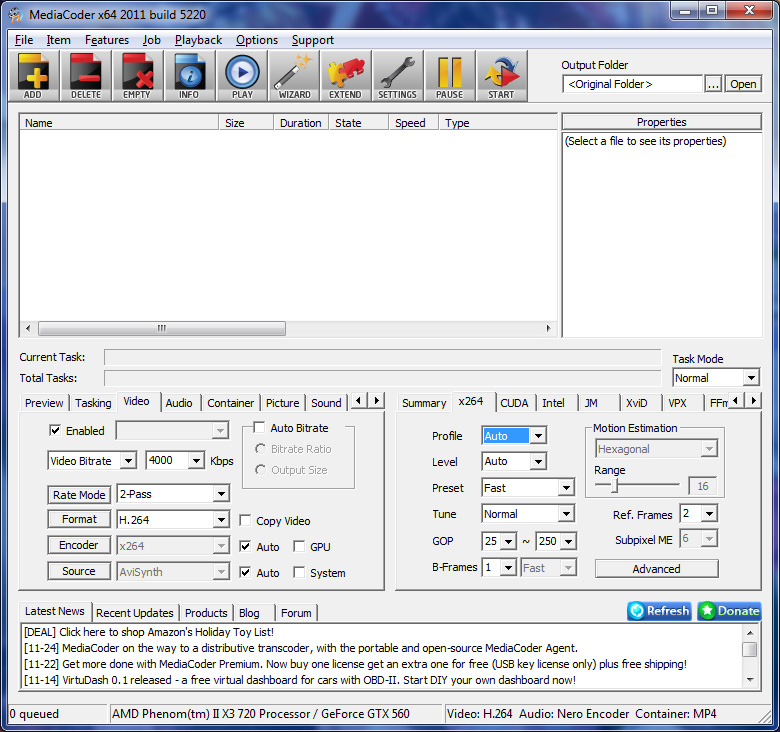This screenshot has height=732, width=780.
Task: Select the Output Size radio button
Action: tap(260, 469)
